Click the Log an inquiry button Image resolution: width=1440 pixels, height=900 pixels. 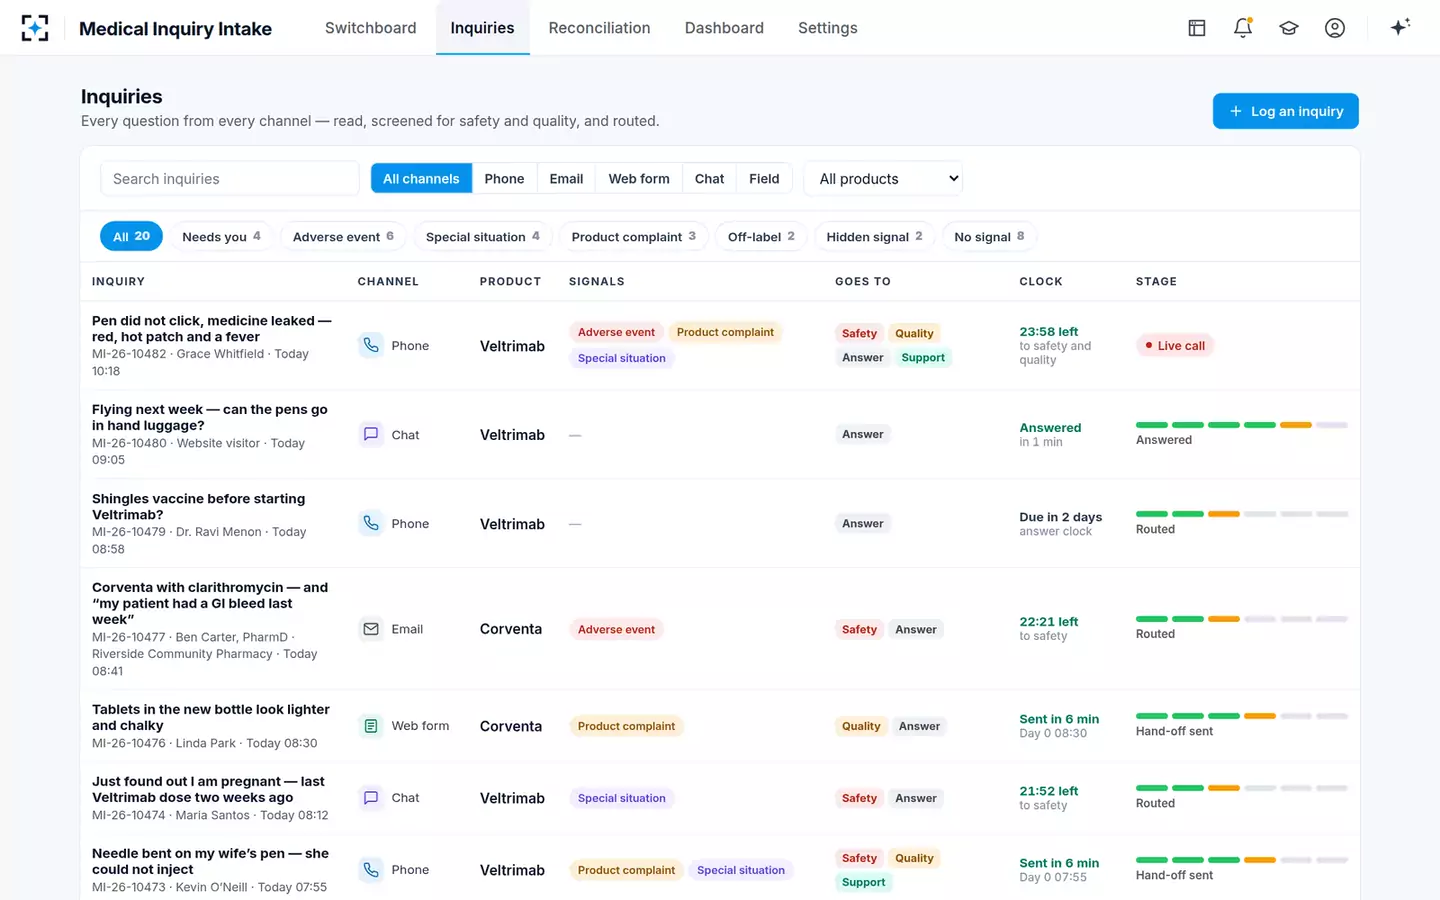[x=1285, y=111]
